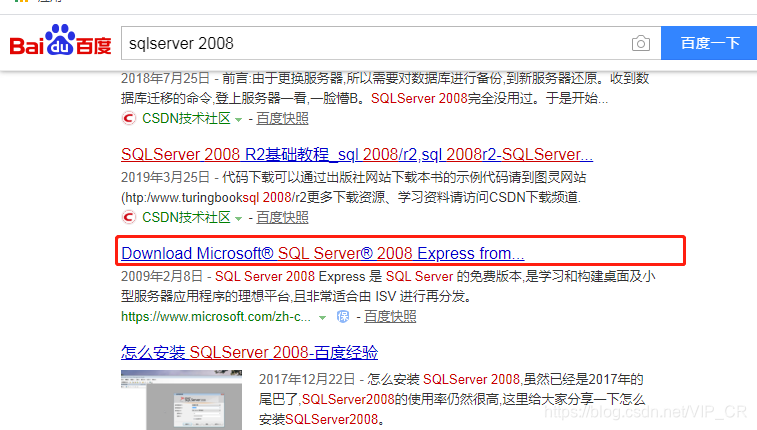This screenshot has width=757, height=430.
Task: Click CSDN技术社区 source under 2019年3月25日 result
Action: 186,217
